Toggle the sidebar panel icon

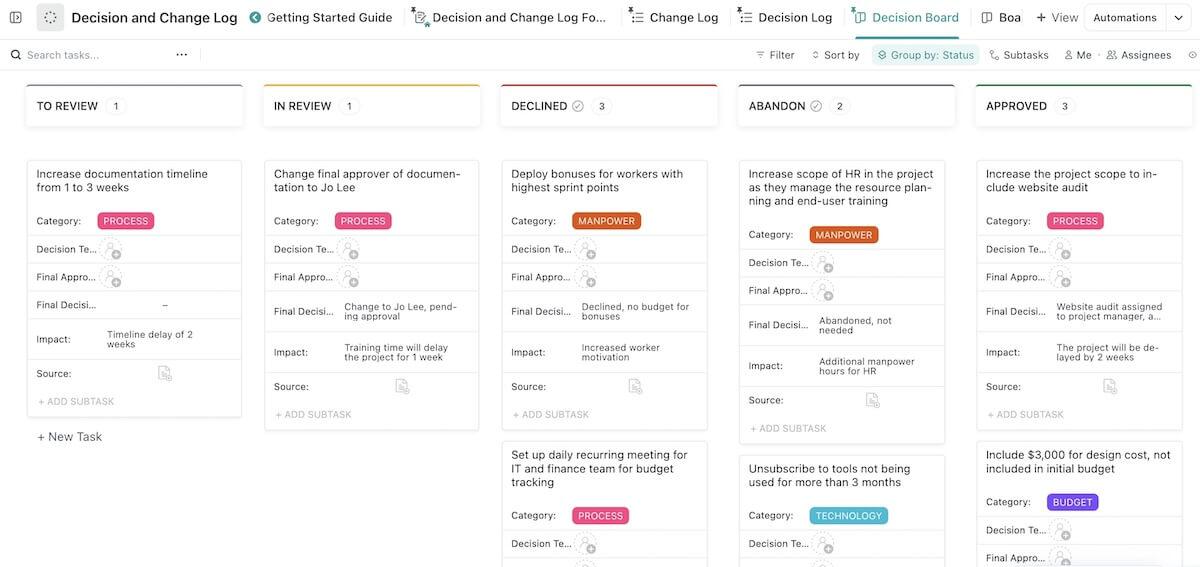15,17
